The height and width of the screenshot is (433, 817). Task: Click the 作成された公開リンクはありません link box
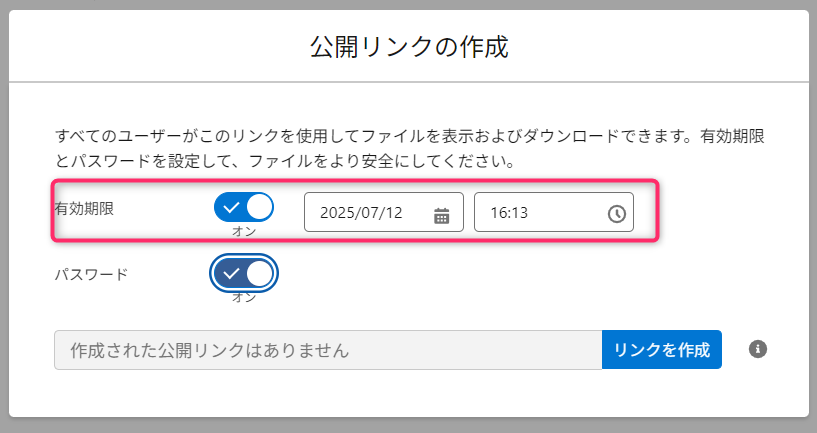point(327,350)
